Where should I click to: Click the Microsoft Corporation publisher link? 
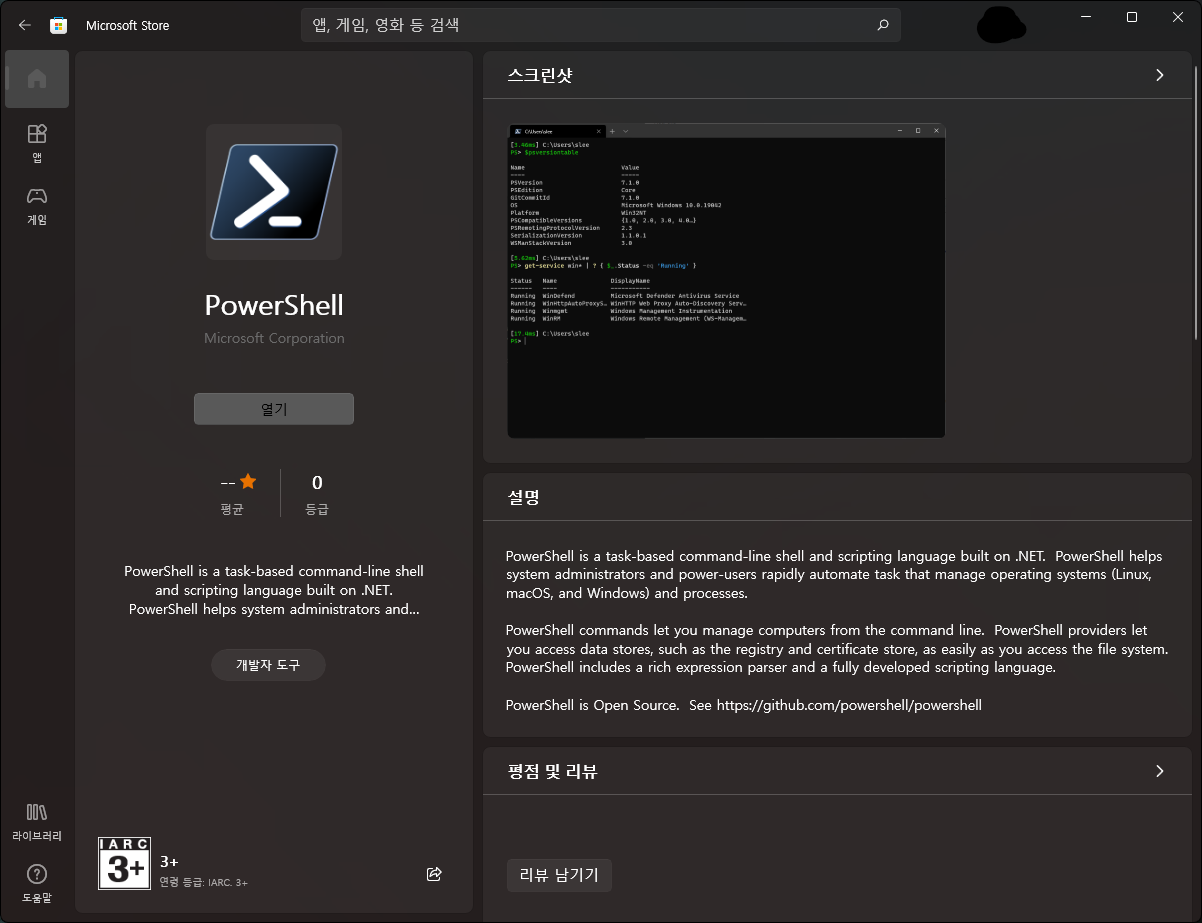point(274,338)
